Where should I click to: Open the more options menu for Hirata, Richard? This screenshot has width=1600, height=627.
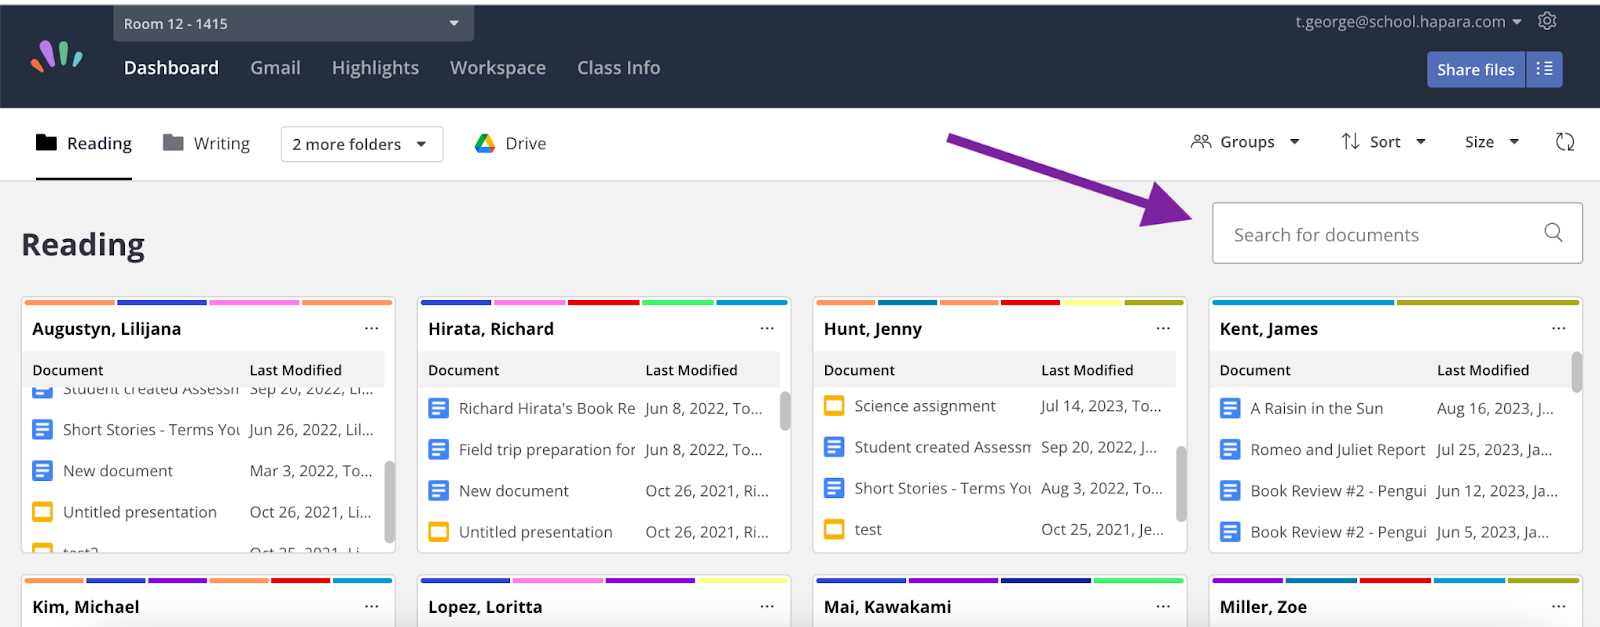(767, 328)
